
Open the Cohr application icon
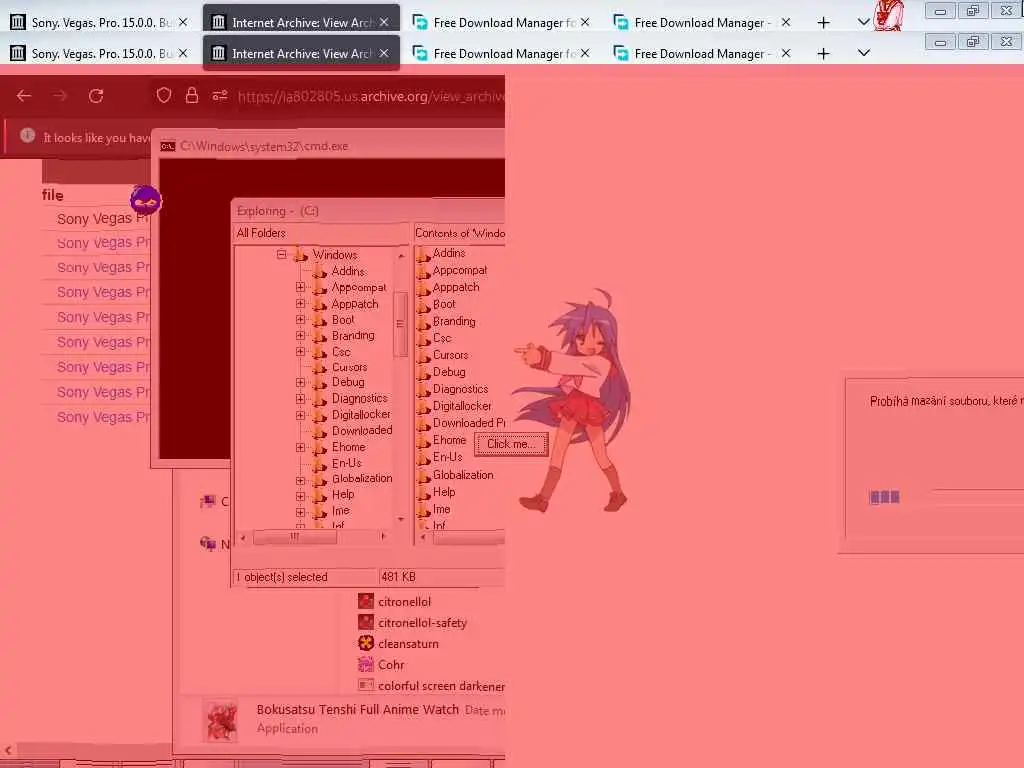pyautogui.click(x=366, y=665)
